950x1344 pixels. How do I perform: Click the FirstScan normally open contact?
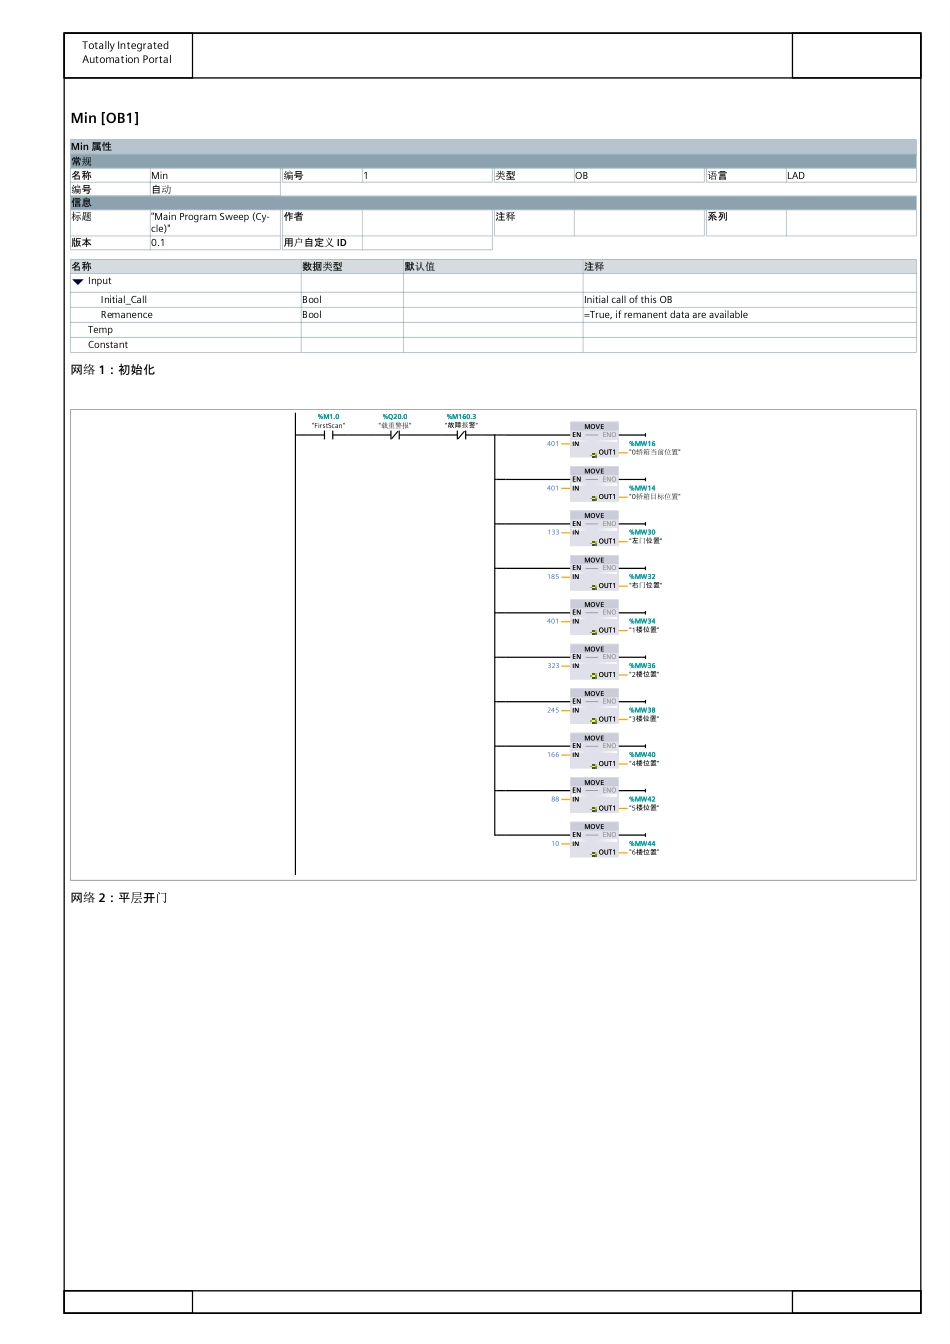[x=328, y=435]
